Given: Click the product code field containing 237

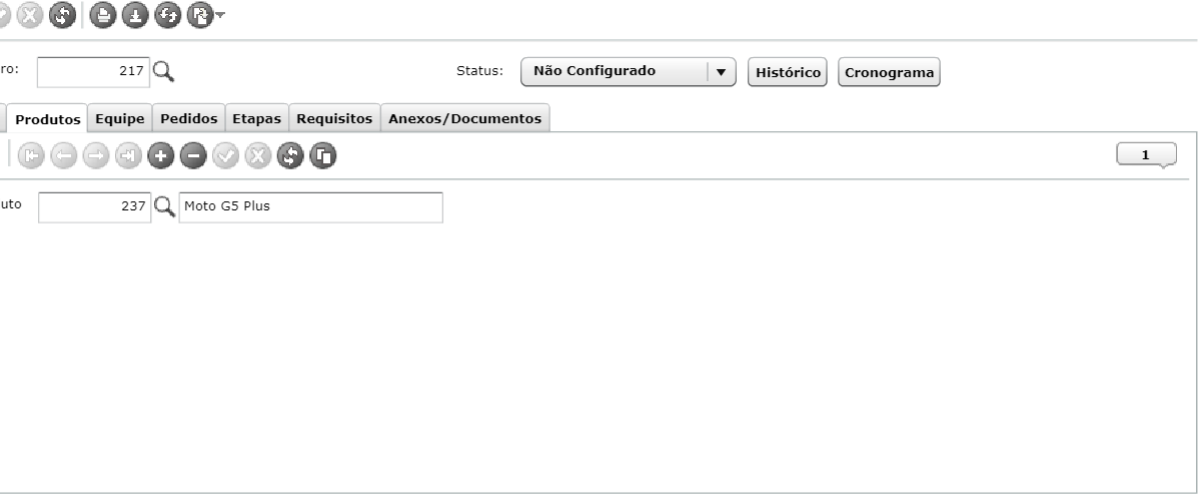Looking at the screenshot, I should coord(93,207).
